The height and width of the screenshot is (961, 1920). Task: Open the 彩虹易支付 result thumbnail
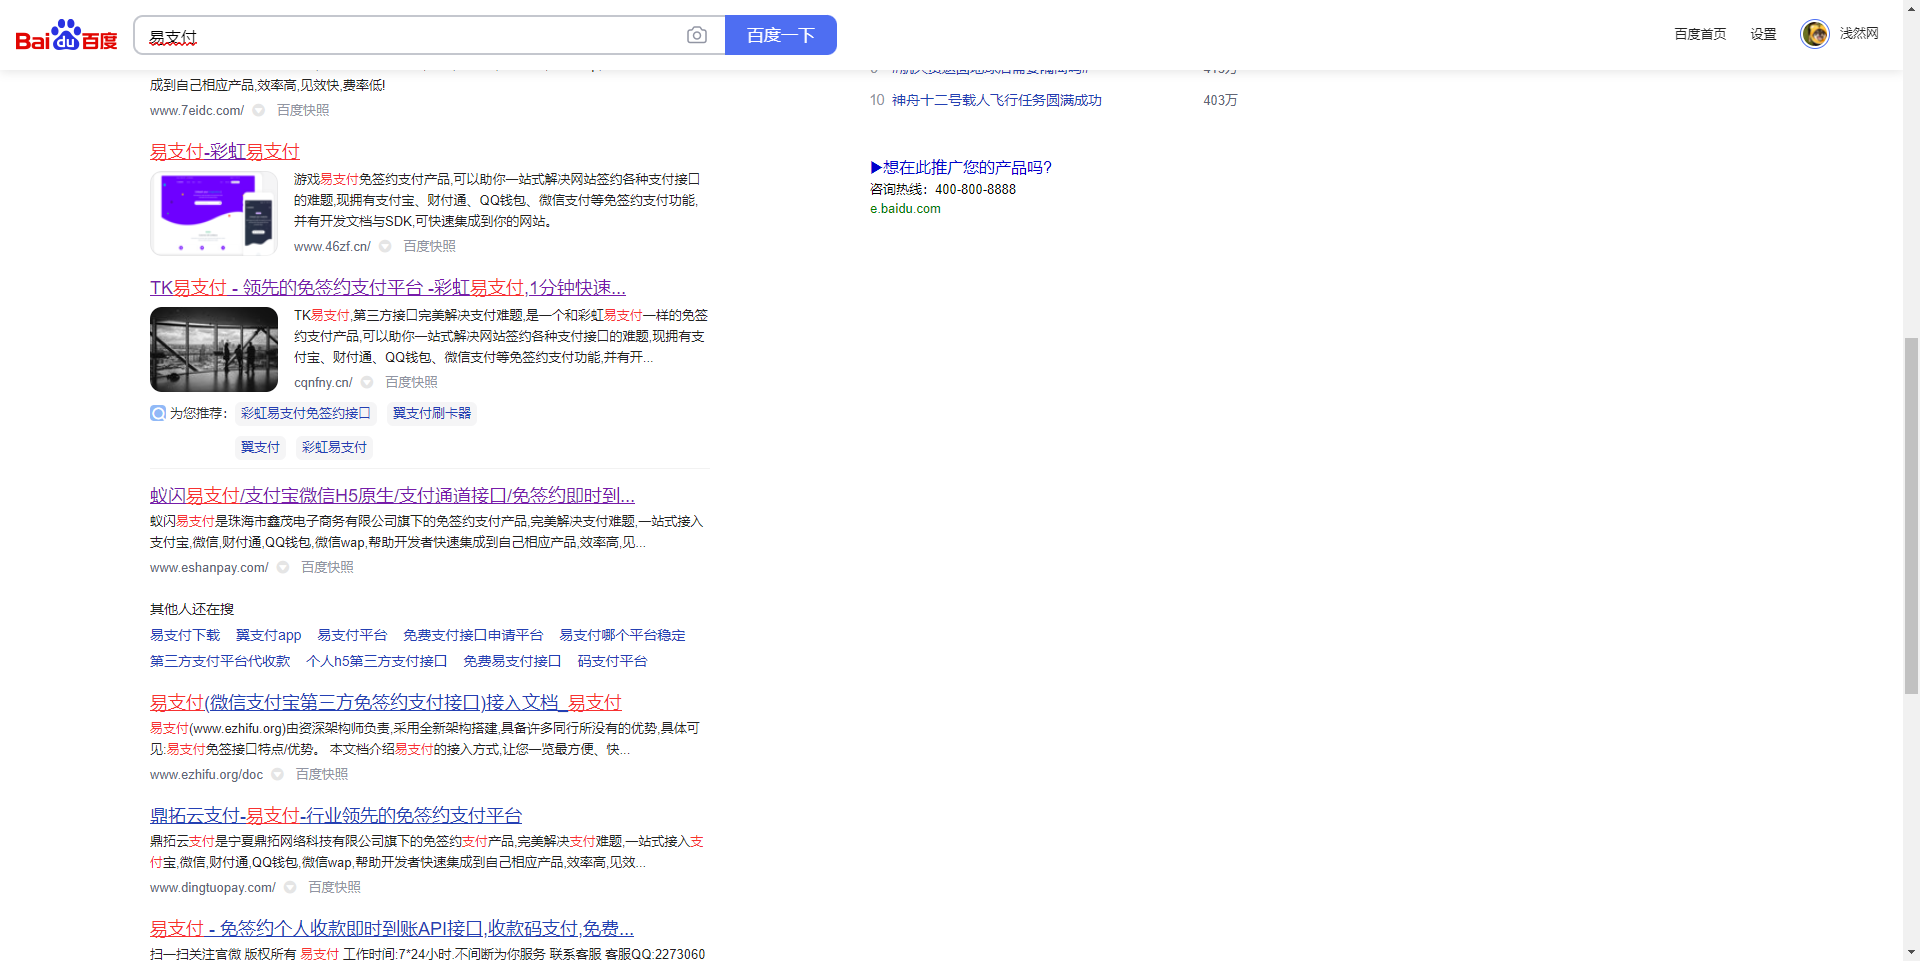coord(214,213)
